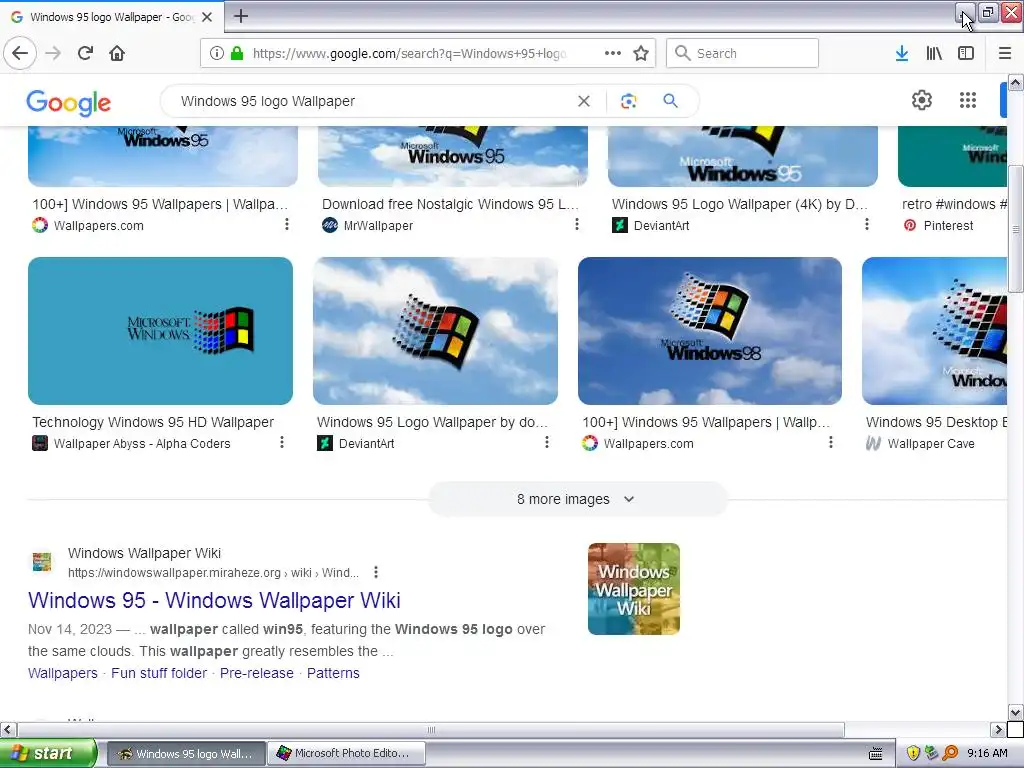The height and width of the screenshot is (768, 1024).
Task: Open Download free Nostalgic Windows 95 link
Action: (450, 204)
